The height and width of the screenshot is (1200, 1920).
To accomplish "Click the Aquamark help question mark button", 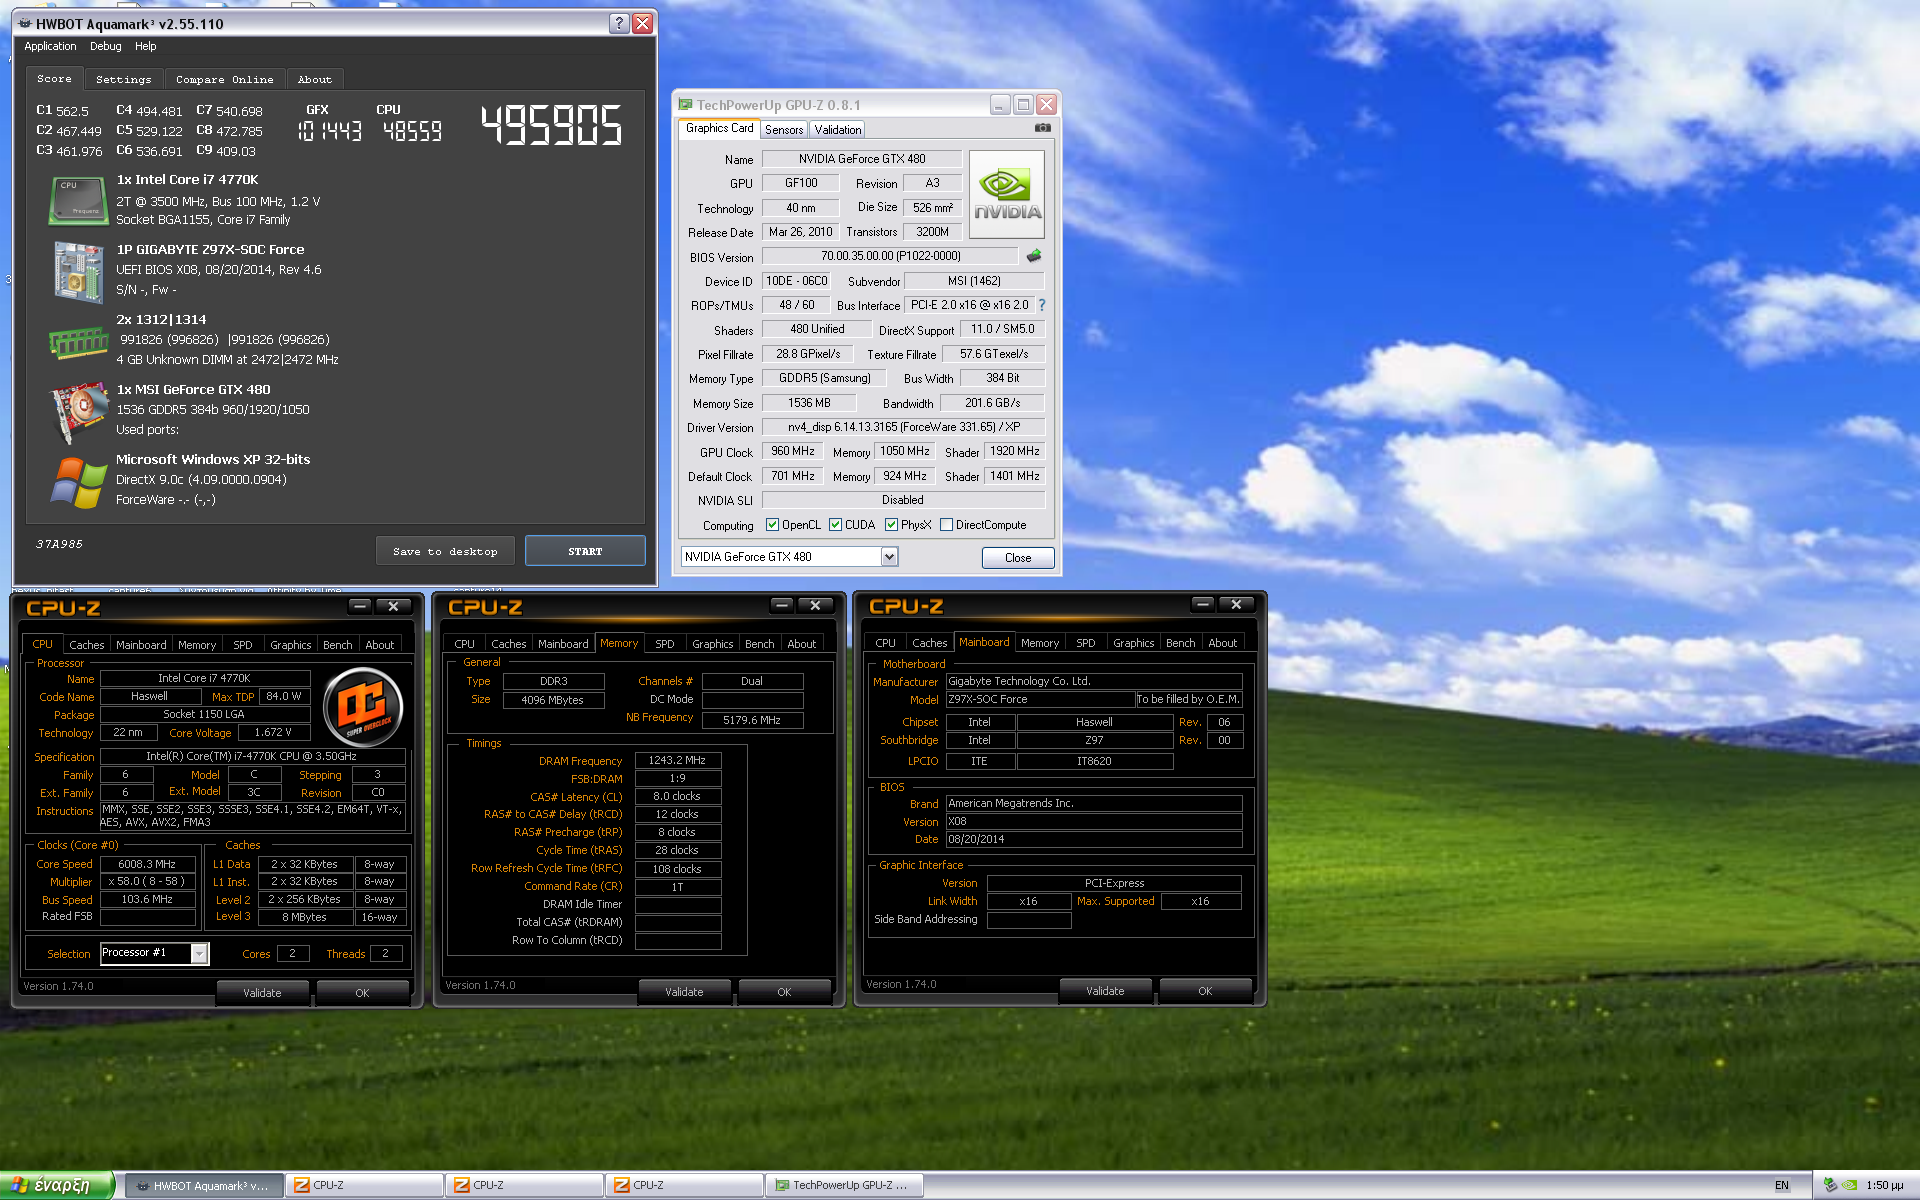I will point(619,23).
